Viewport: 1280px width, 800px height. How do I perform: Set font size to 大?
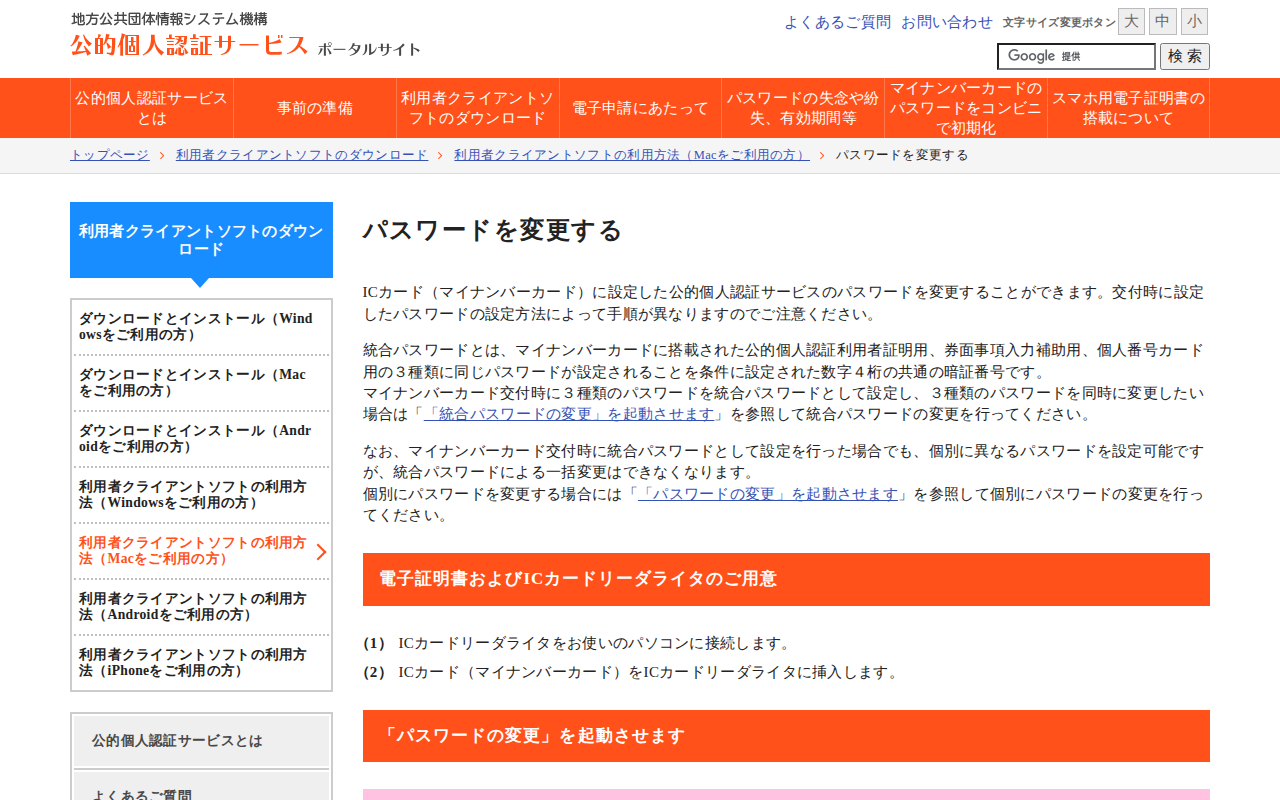(x=1131, y=21)
